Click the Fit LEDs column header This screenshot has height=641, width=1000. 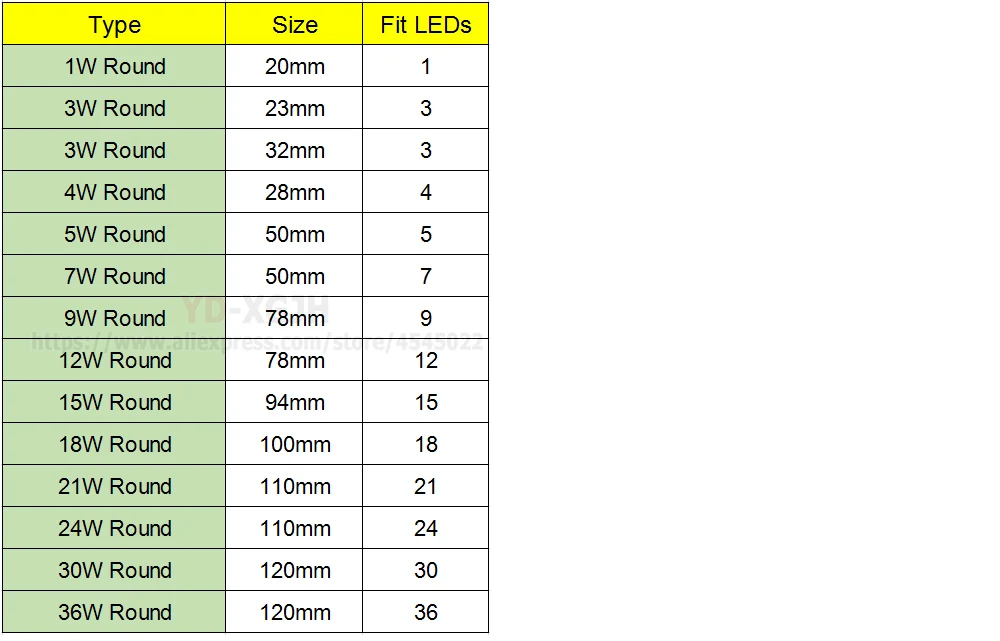tap(425, 25)
